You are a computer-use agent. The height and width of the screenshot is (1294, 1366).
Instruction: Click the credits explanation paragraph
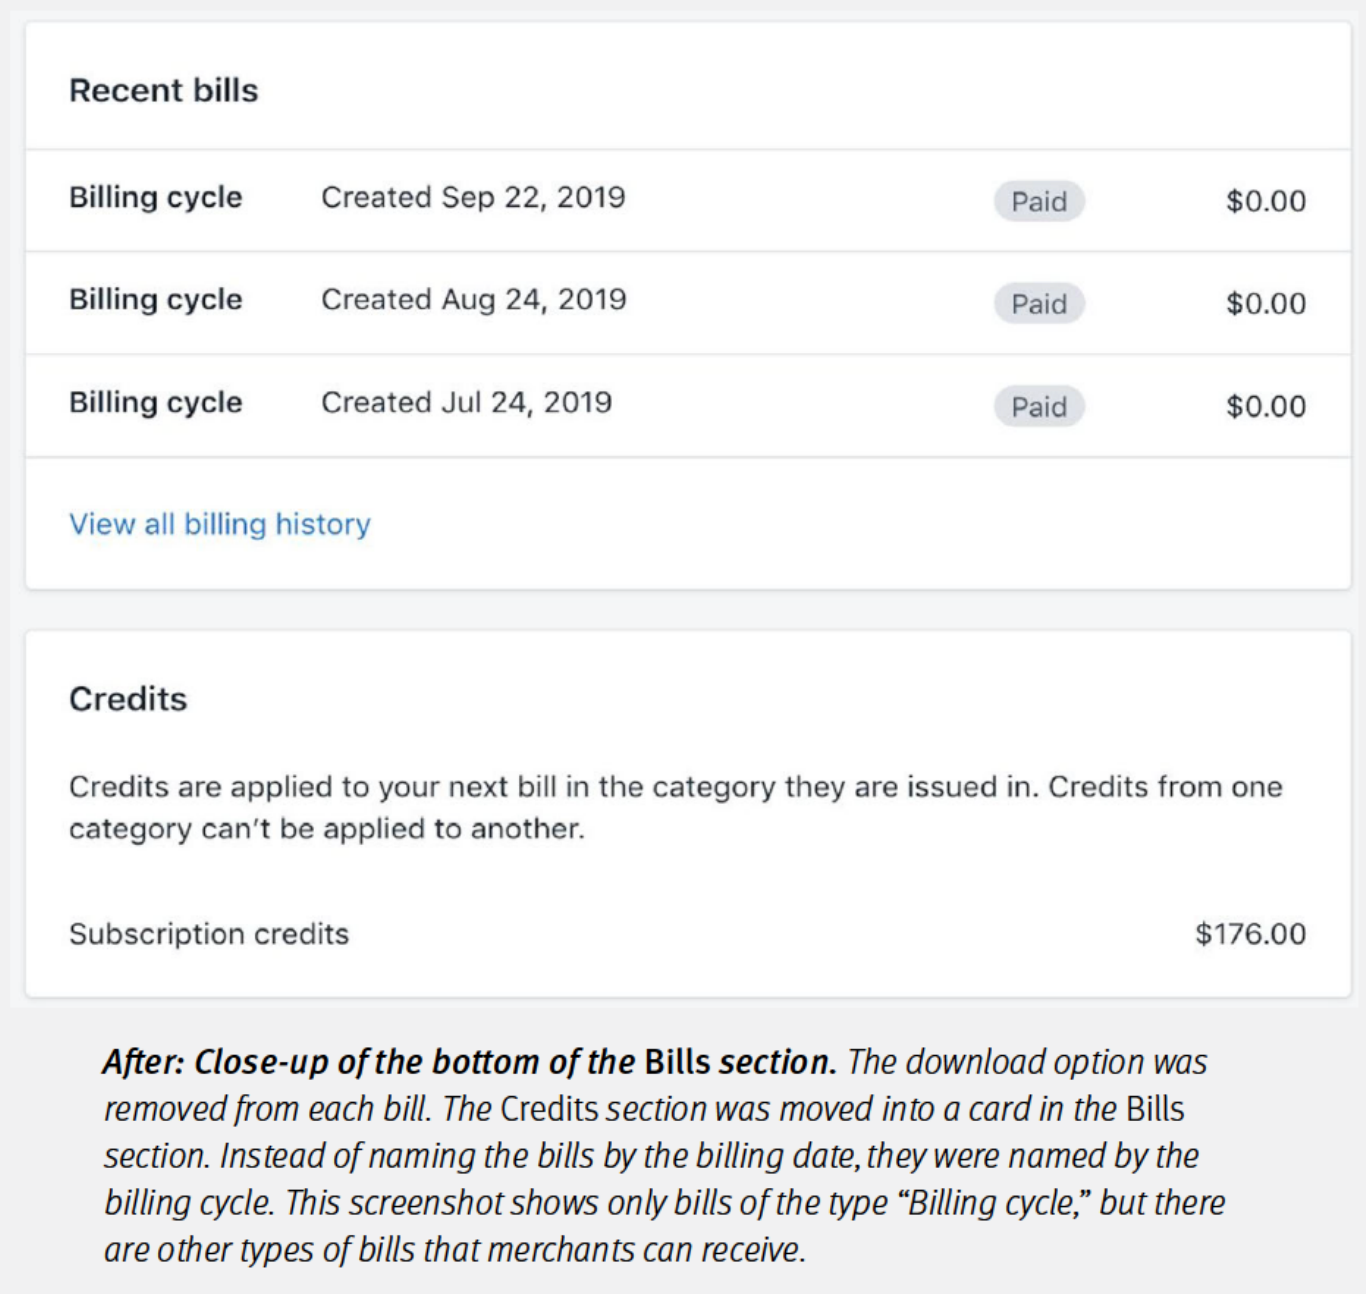pyautogui.click(x=675, y=808)
